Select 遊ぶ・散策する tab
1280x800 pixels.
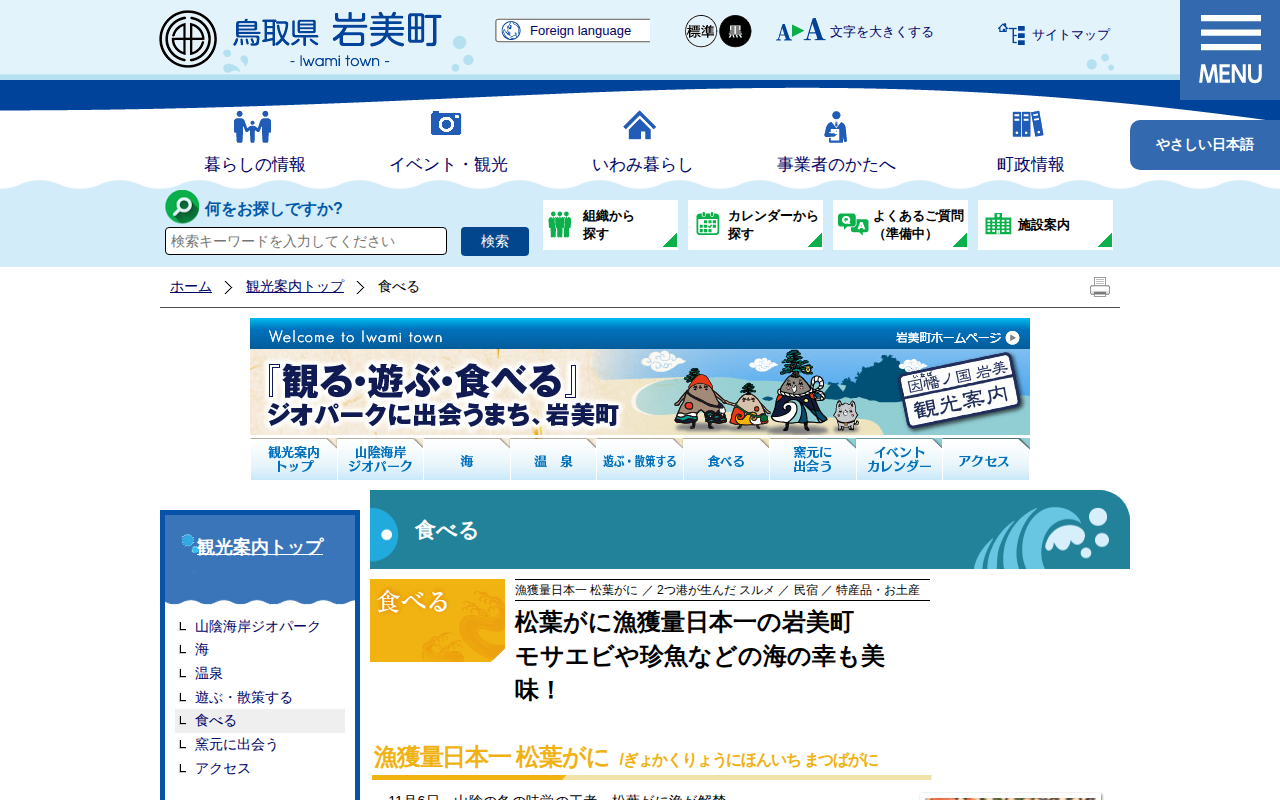tap(640, 460)
